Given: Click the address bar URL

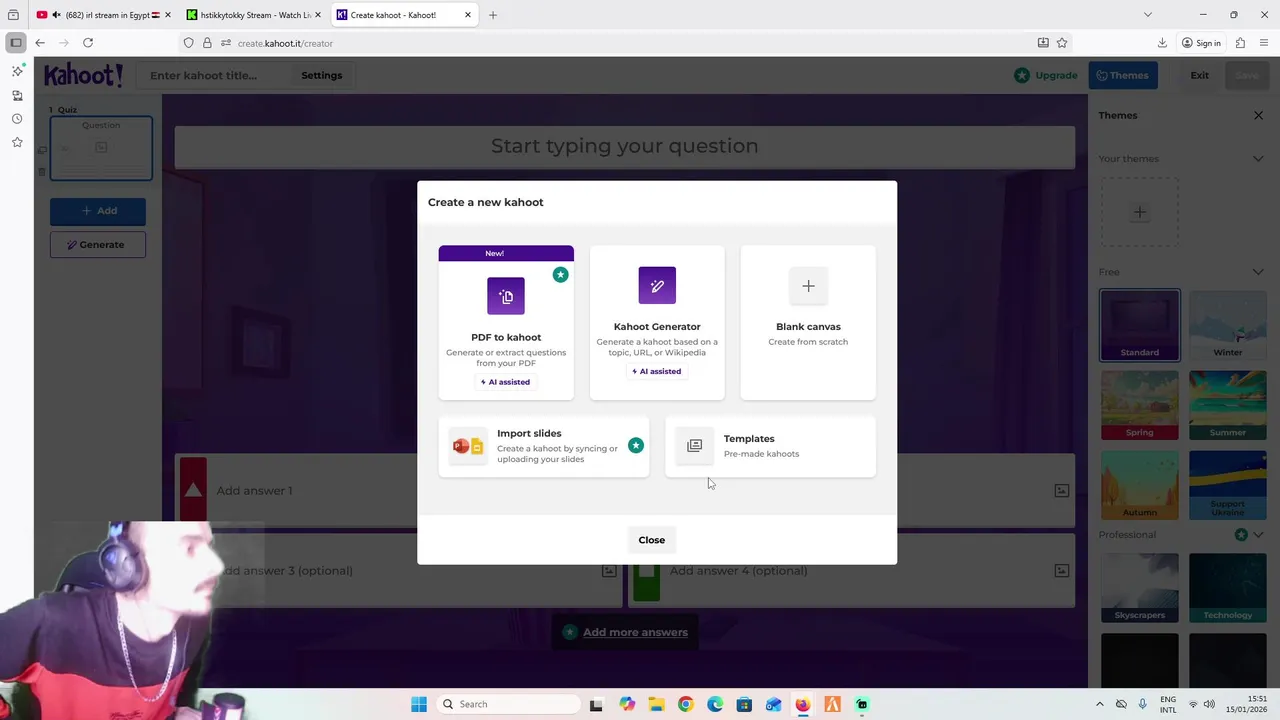Looking at the screenshot, I should tap(285, 43).
